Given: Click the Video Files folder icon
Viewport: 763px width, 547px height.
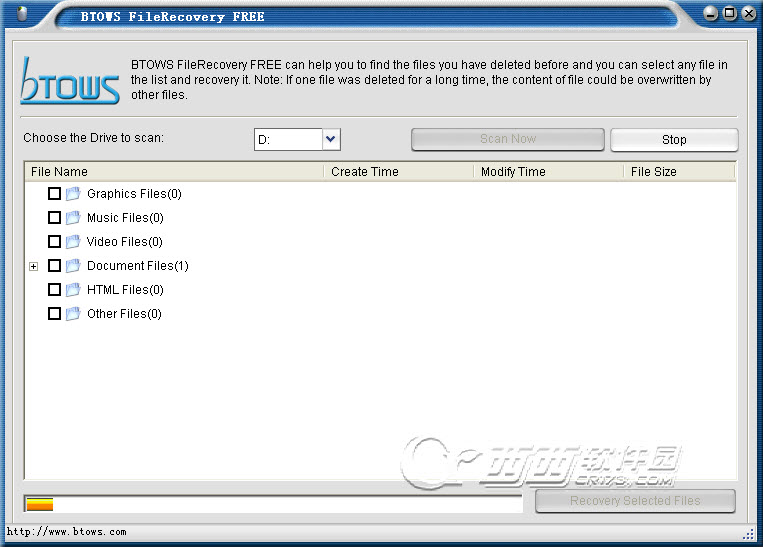Looking at the screenshot, I should click(73, 241).
